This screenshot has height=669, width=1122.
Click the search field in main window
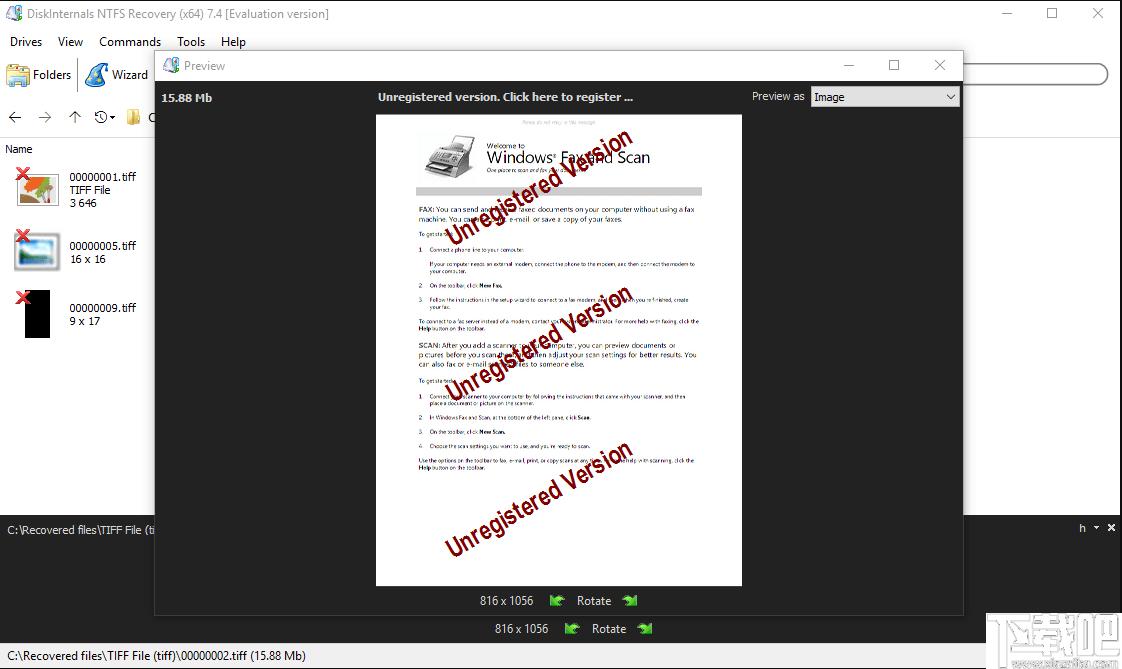1035,74
